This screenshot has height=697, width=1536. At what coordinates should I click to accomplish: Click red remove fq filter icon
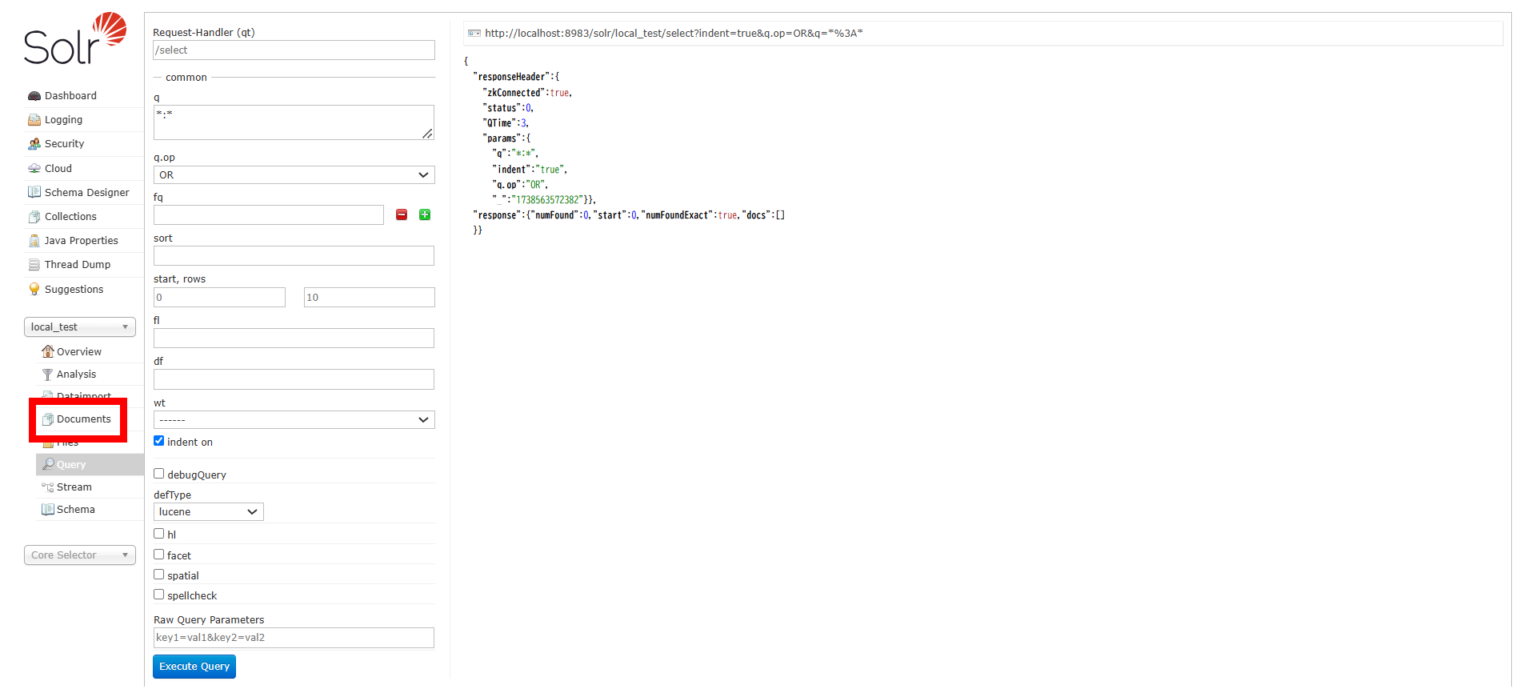[401, 215]
